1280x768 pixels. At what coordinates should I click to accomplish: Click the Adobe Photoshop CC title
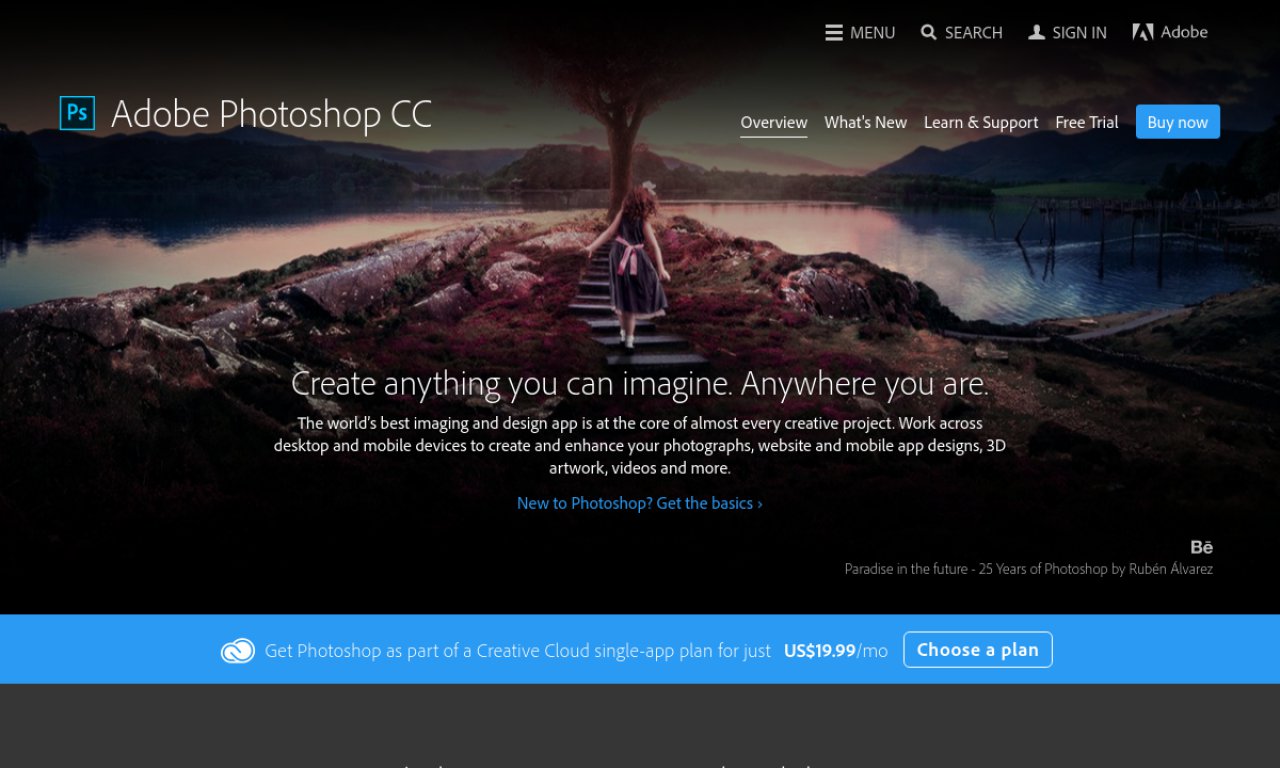[271, 115]
